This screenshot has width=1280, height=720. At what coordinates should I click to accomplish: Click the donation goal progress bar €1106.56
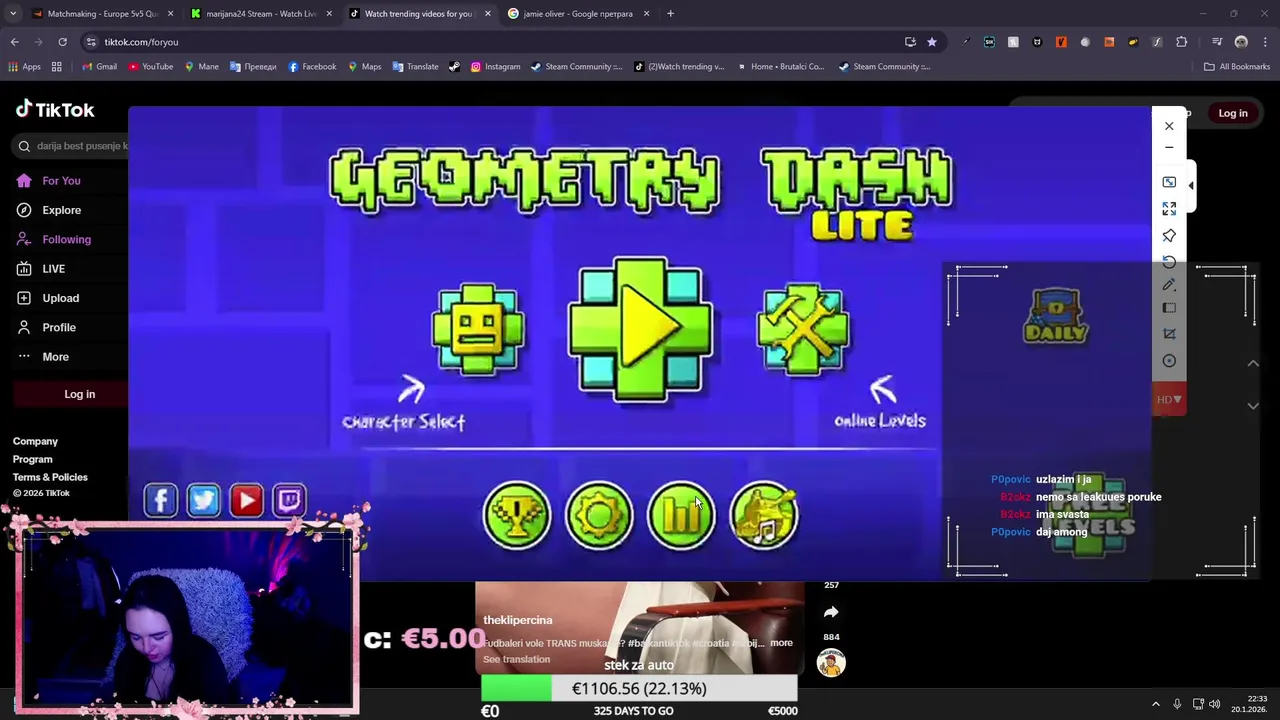tap(639, 688)
